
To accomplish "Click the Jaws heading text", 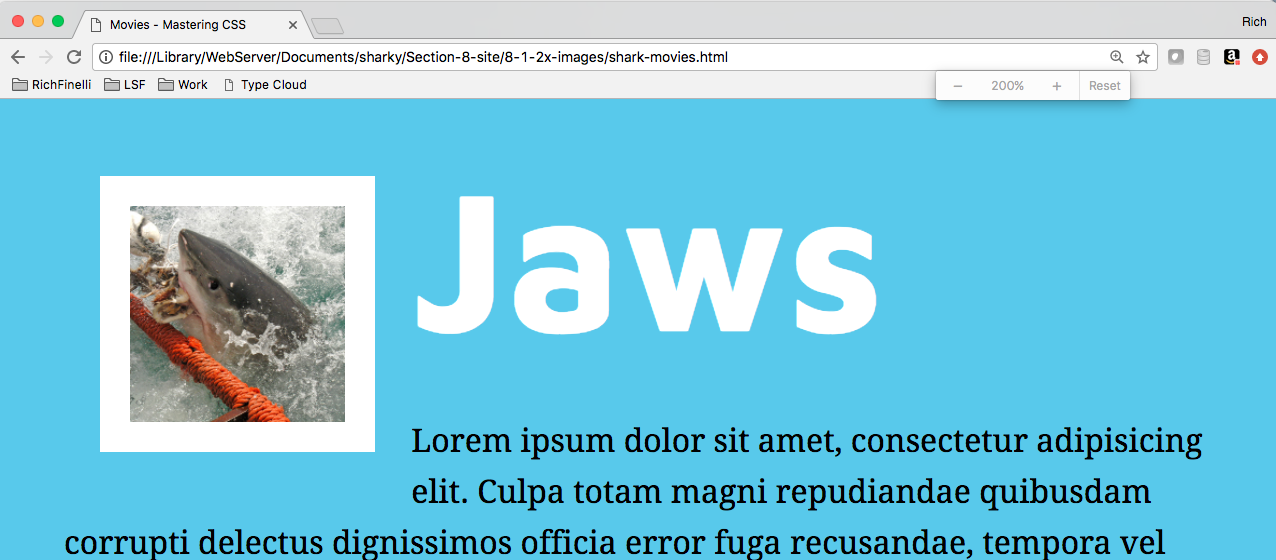I will point(646,264).
